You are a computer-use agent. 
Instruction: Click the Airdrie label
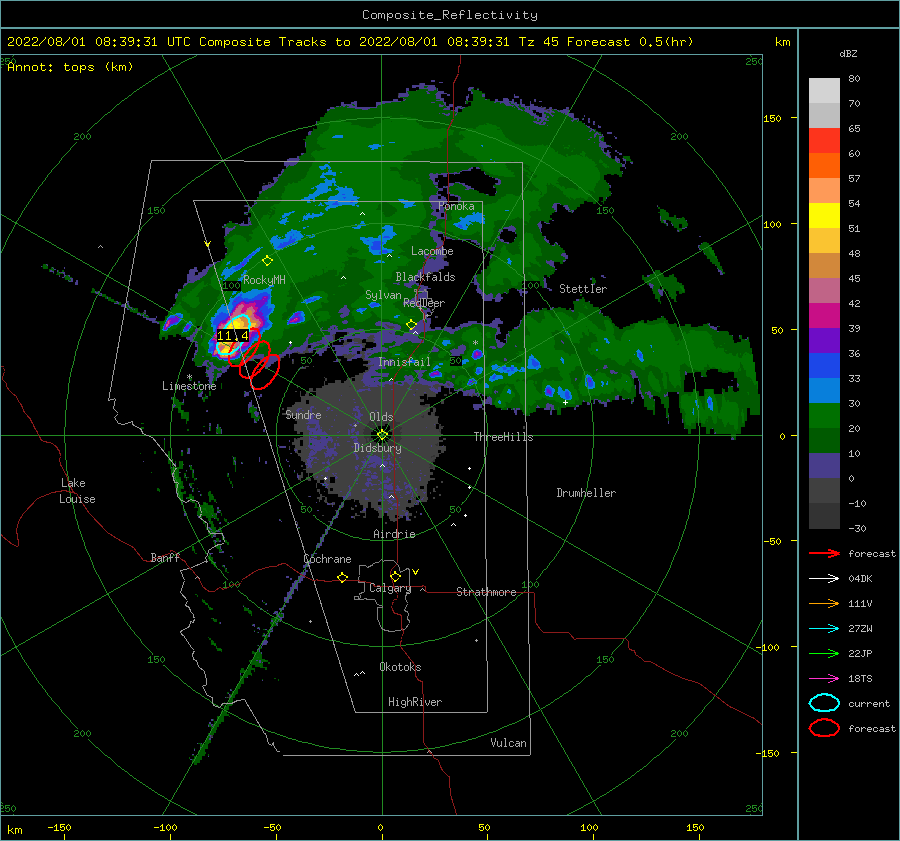[394, 534]
